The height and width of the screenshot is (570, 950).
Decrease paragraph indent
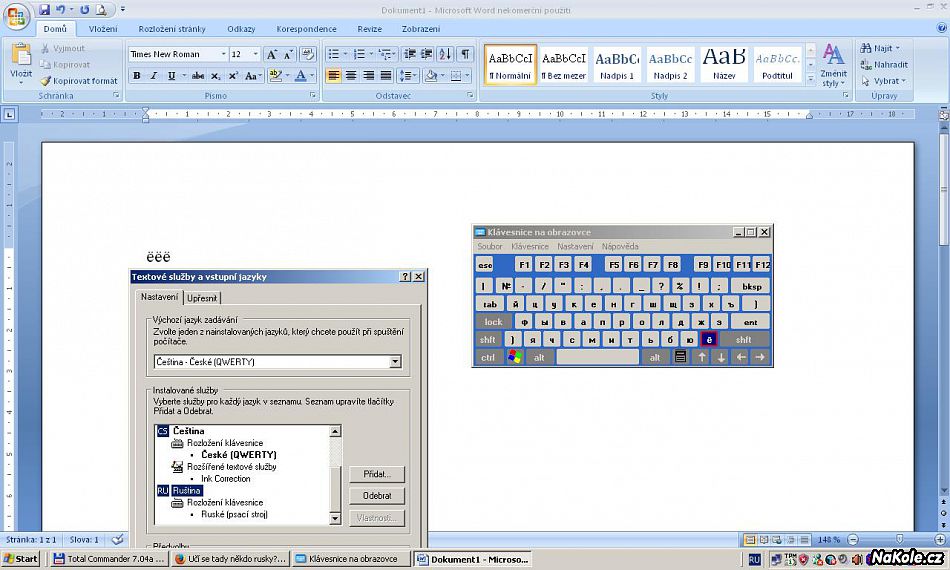pyautogui.click(x=410, y=54)
